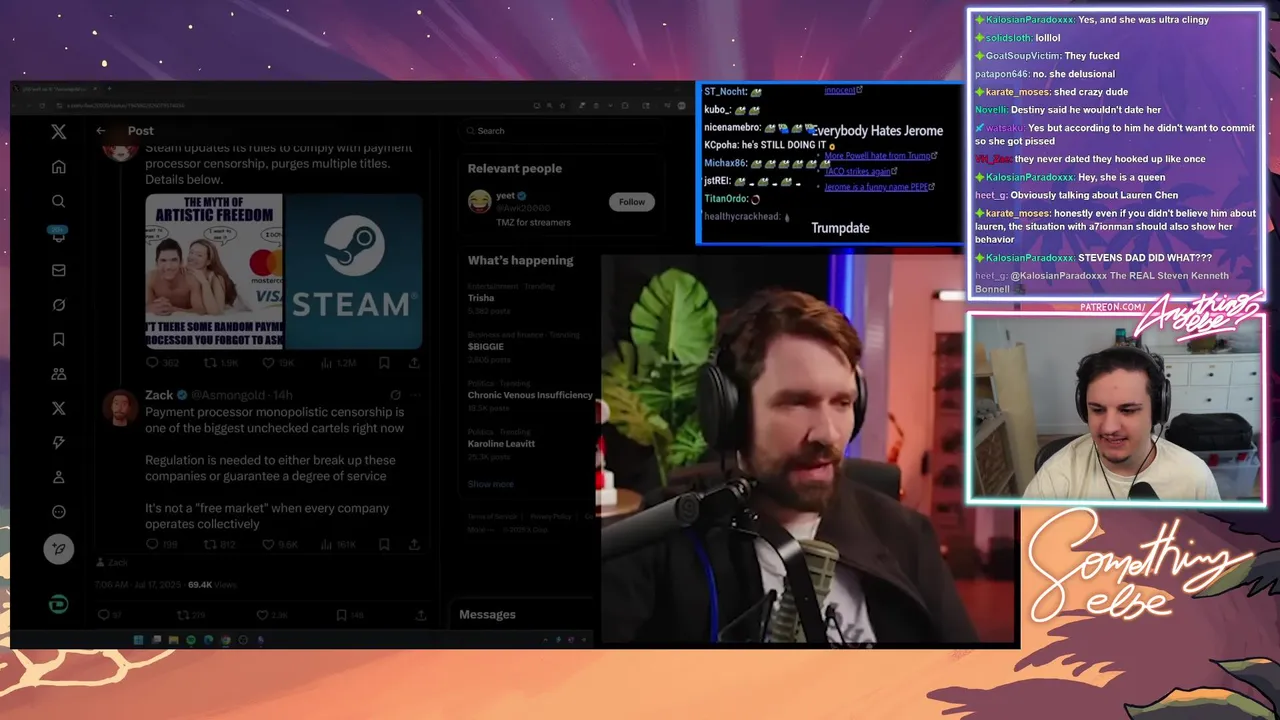Viewport: 1280px width, 720px height.
Task: Open the account switcher avatar
Action: [58, 604]
